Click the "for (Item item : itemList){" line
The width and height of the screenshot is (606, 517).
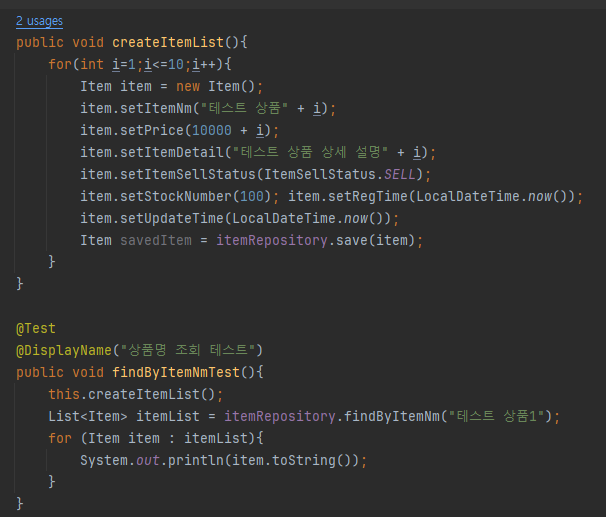pos(156,439)
